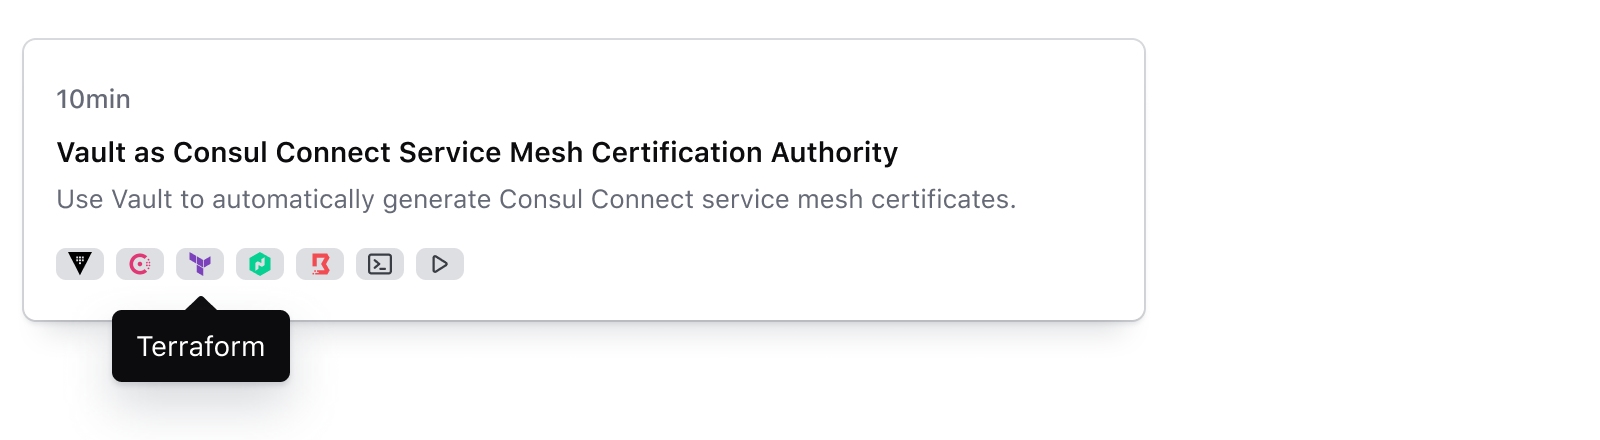Click the black inverted triangle Vault logo
Screen dimensions: 1600x440
[x=80, y=264]
